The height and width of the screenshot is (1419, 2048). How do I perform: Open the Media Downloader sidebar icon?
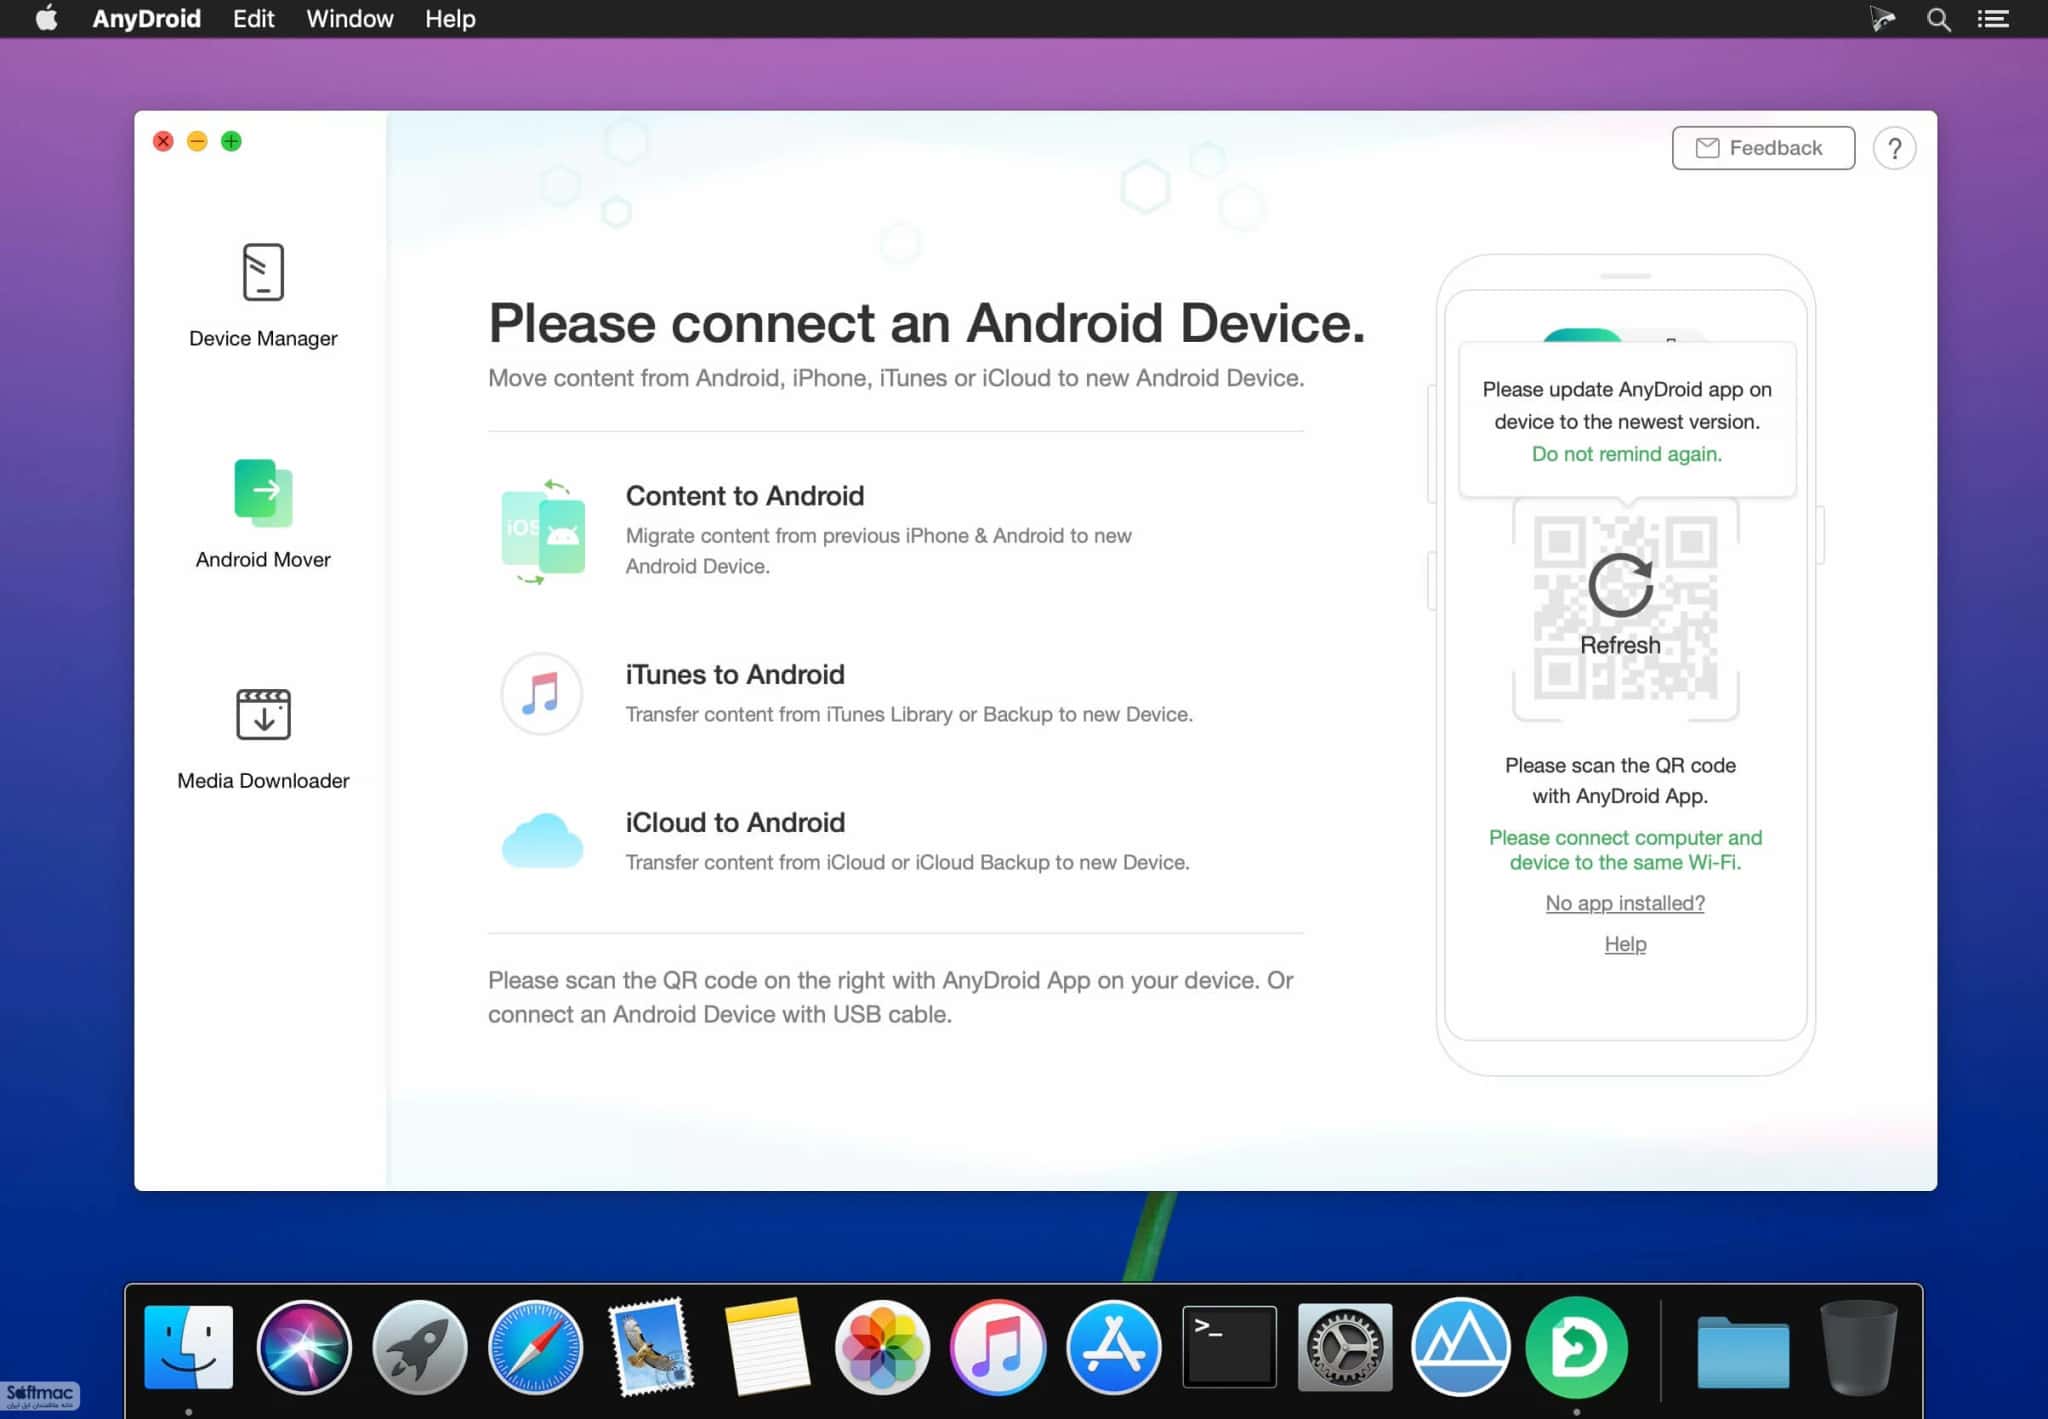click(263, 714)
